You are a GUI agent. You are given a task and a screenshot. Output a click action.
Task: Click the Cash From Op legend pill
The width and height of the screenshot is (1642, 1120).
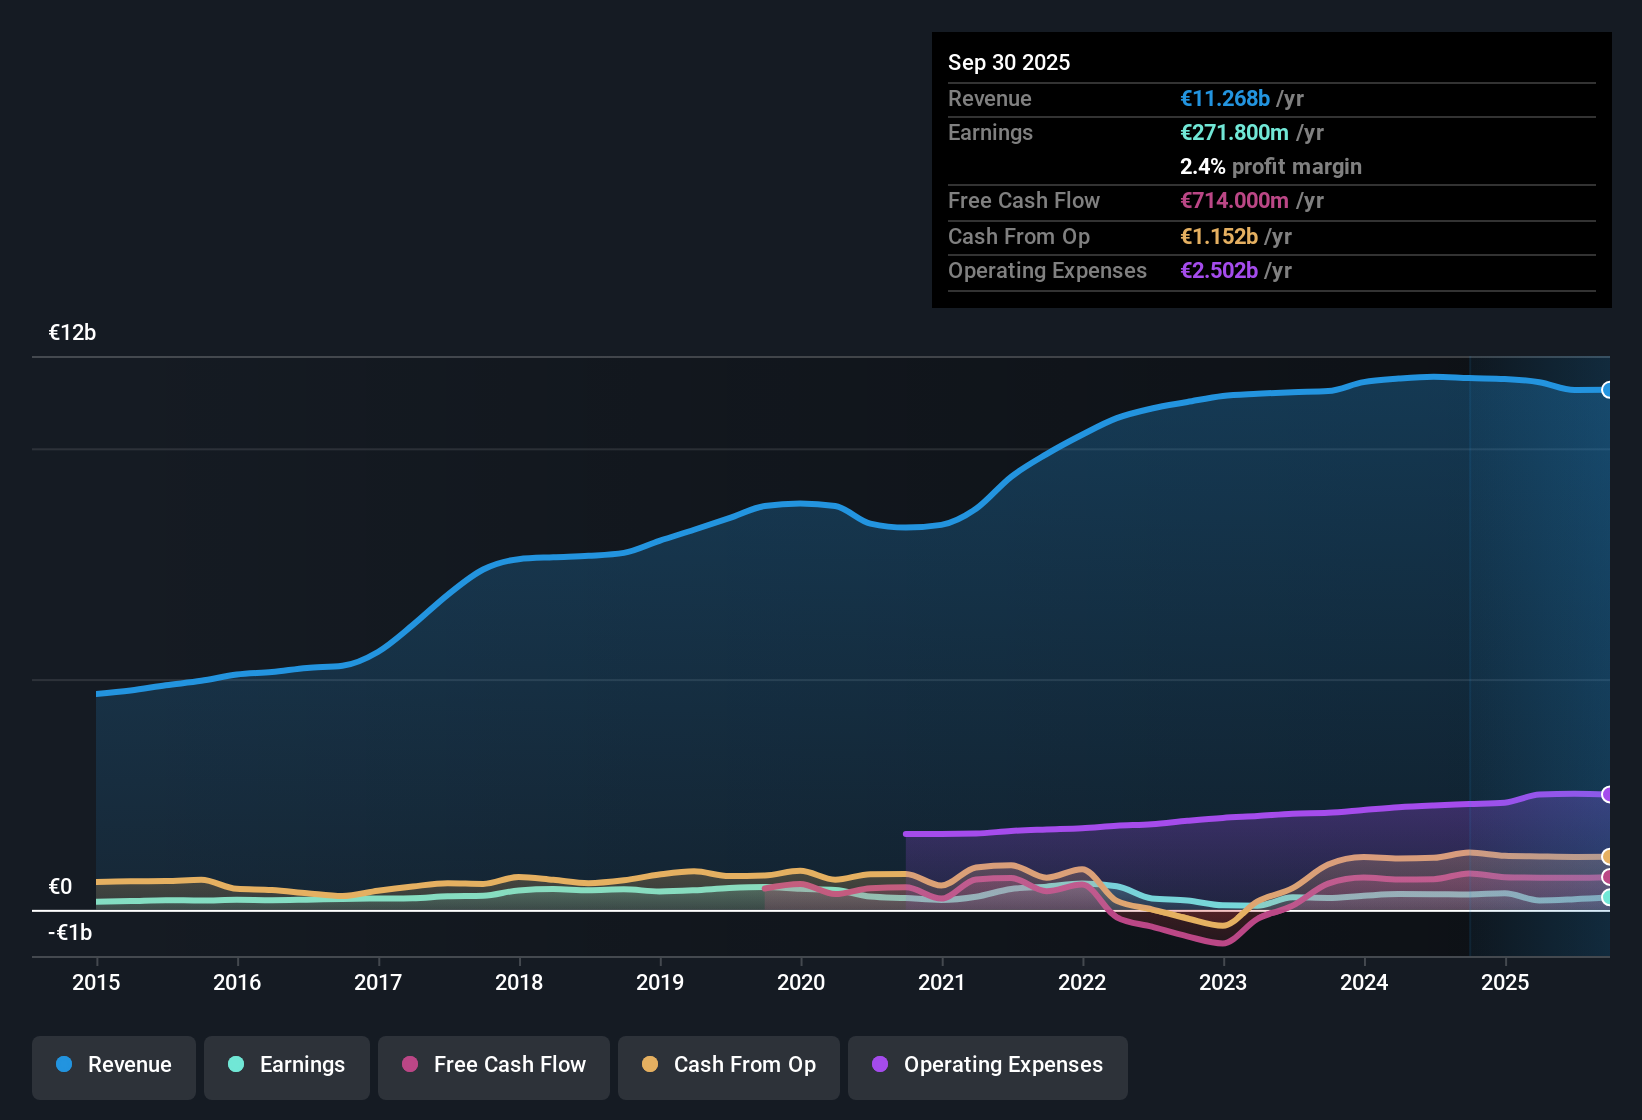pos(728,1066)
